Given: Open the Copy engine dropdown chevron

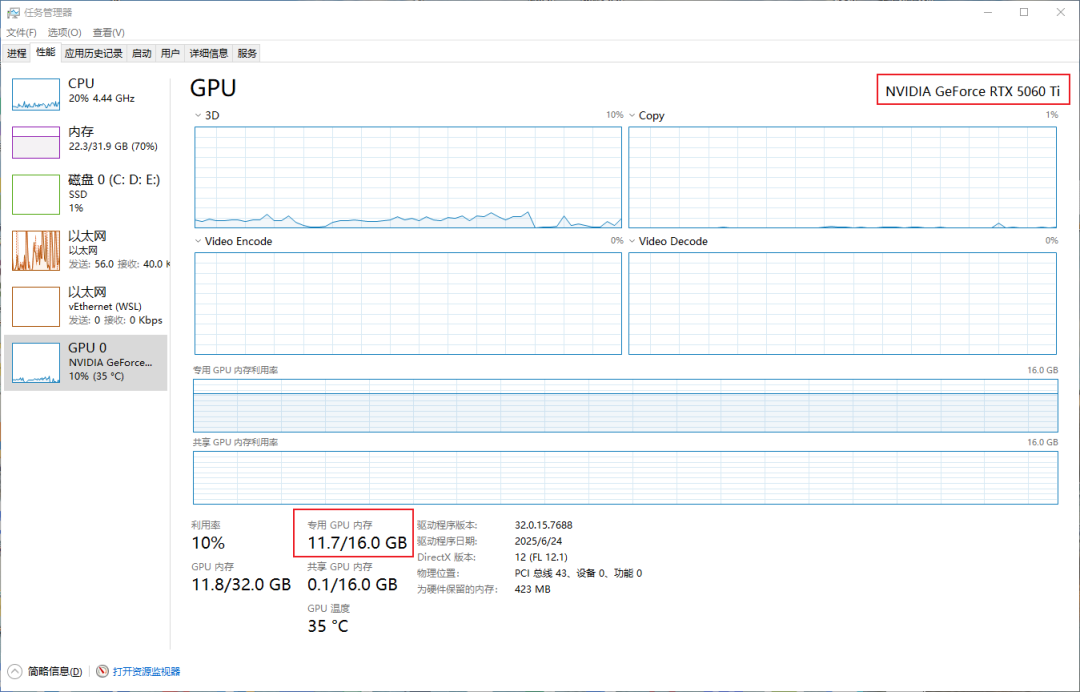Looking at the screenshot, I should point(632,115).
